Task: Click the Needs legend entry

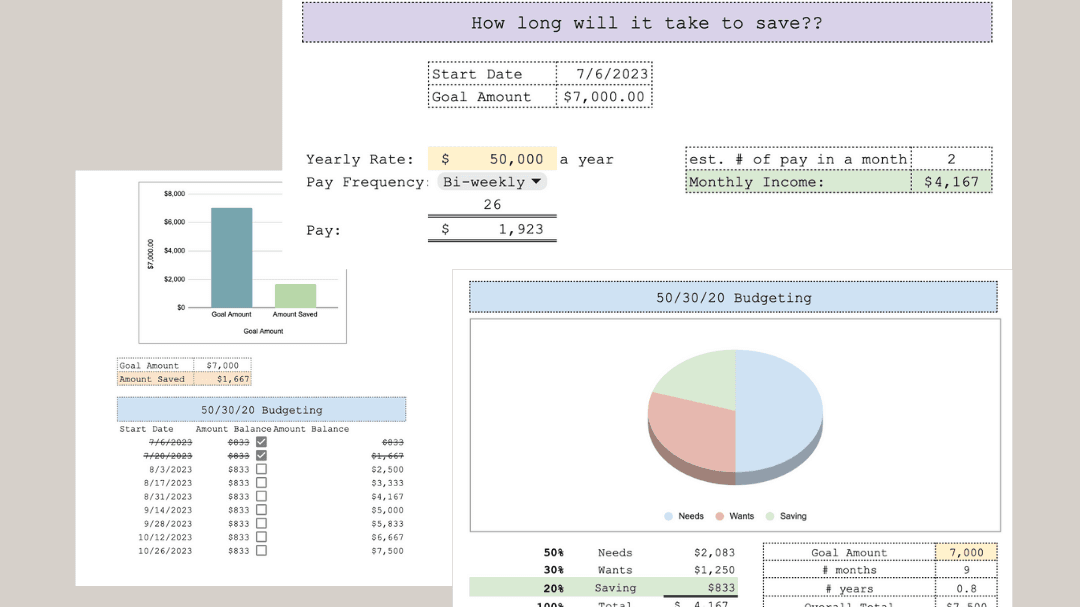Action: pos(684,516)
